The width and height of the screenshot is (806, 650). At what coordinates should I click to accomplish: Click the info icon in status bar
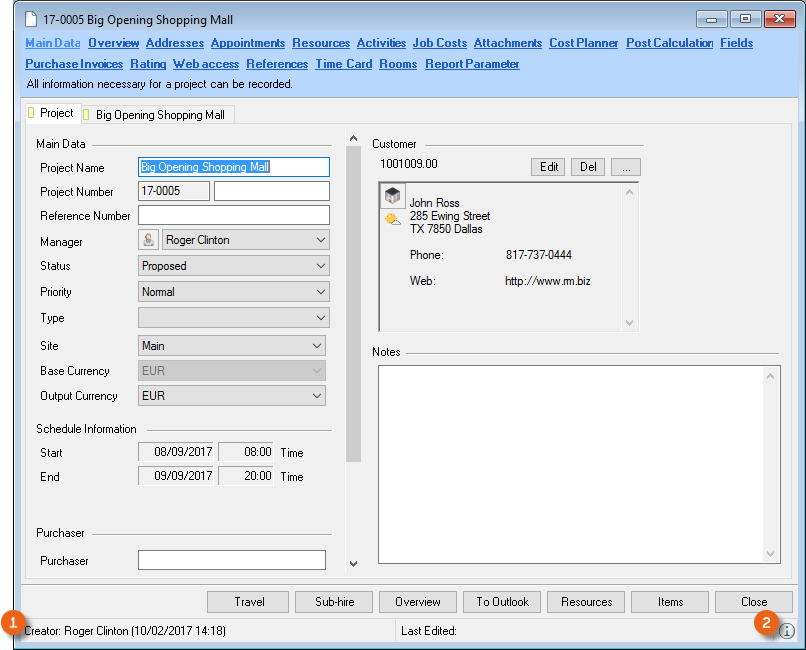[787, 631]
